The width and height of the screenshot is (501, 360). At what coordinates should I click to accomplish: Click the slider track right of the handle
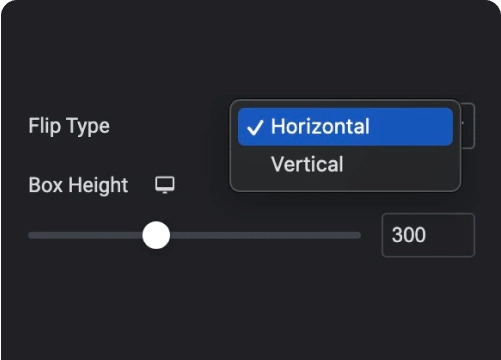click(265, 235)
